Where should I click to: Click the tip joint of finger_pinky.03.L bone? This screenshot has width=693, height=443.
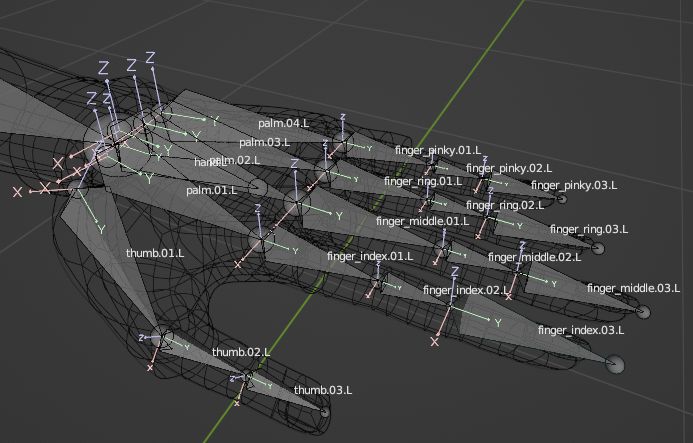pyautogui.click(x=562, y=199)
